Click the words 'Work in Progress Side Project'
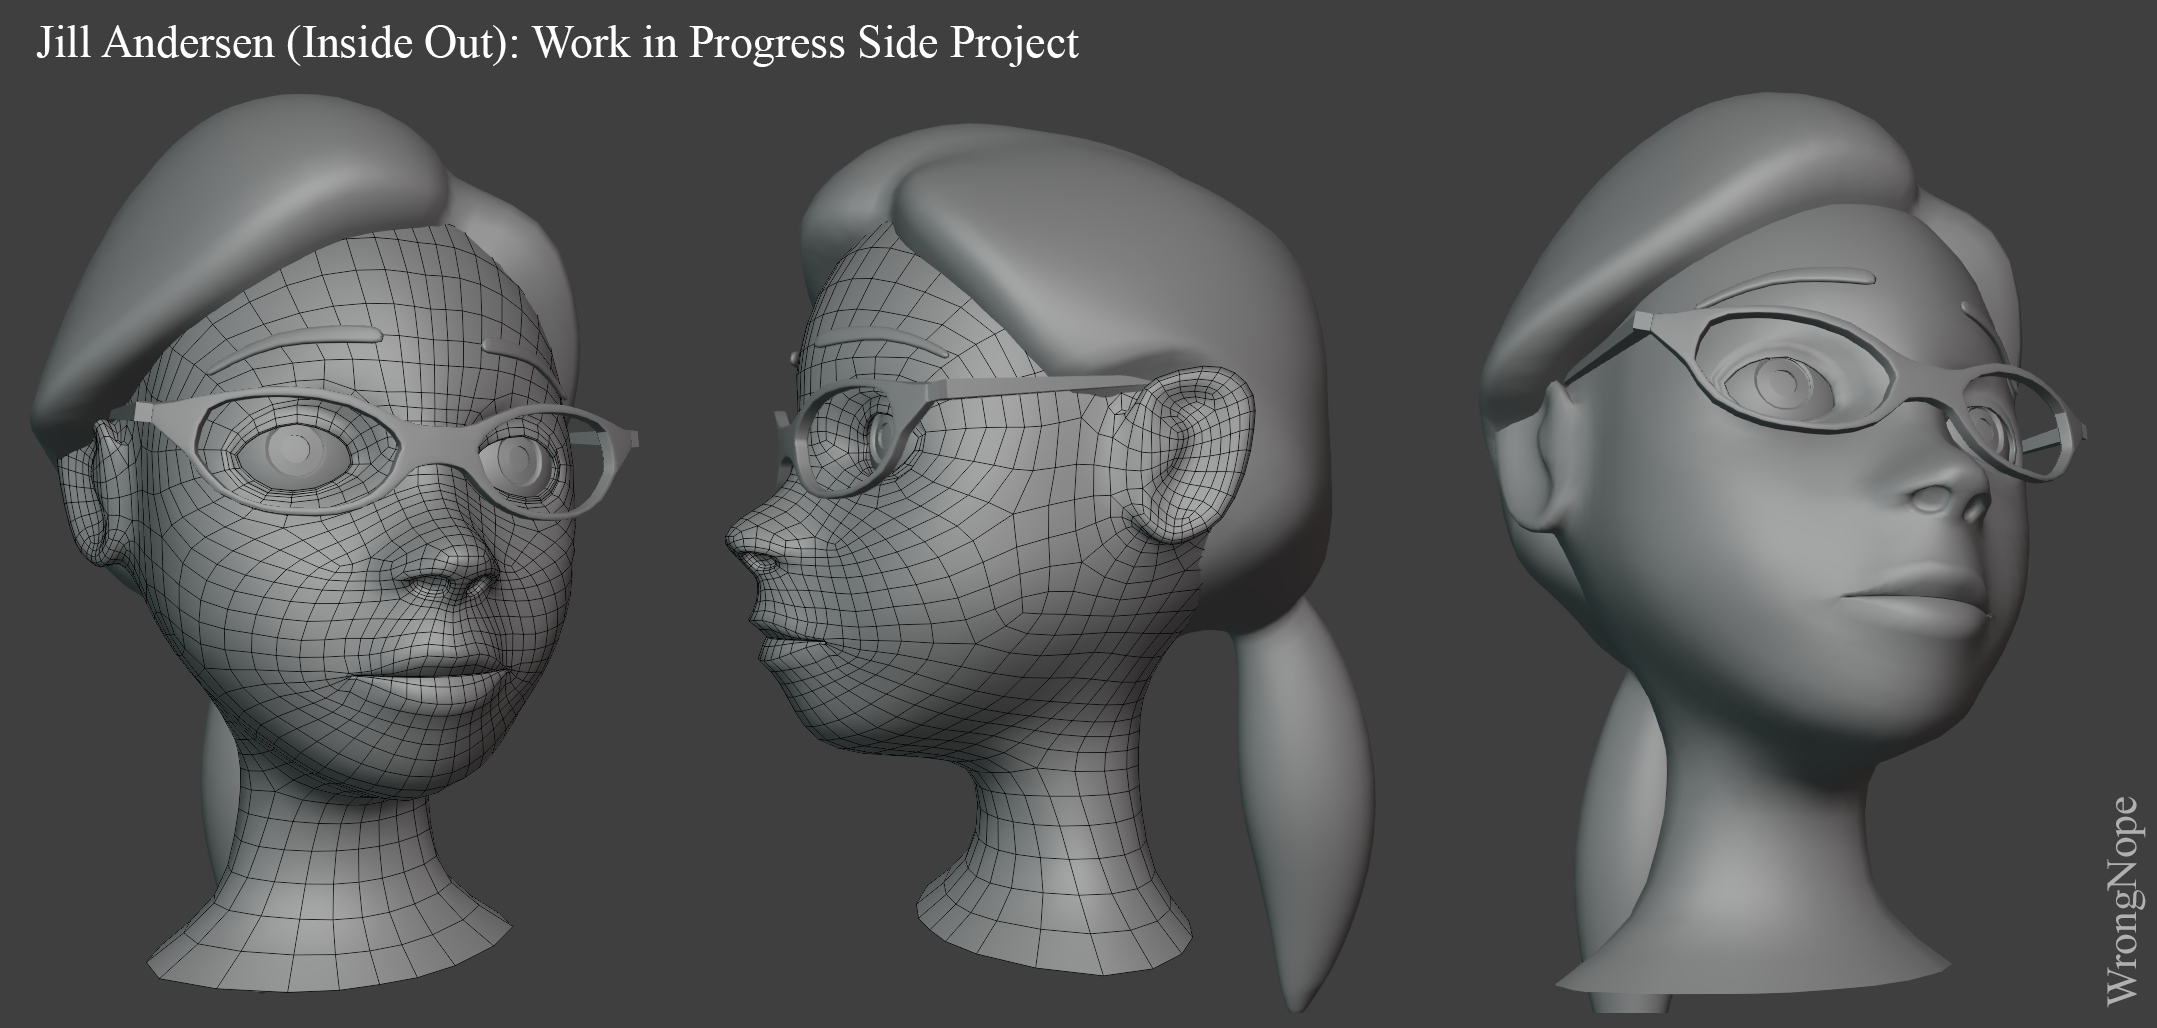The height and width of the screenshot is (1028, 2157). 805,43
